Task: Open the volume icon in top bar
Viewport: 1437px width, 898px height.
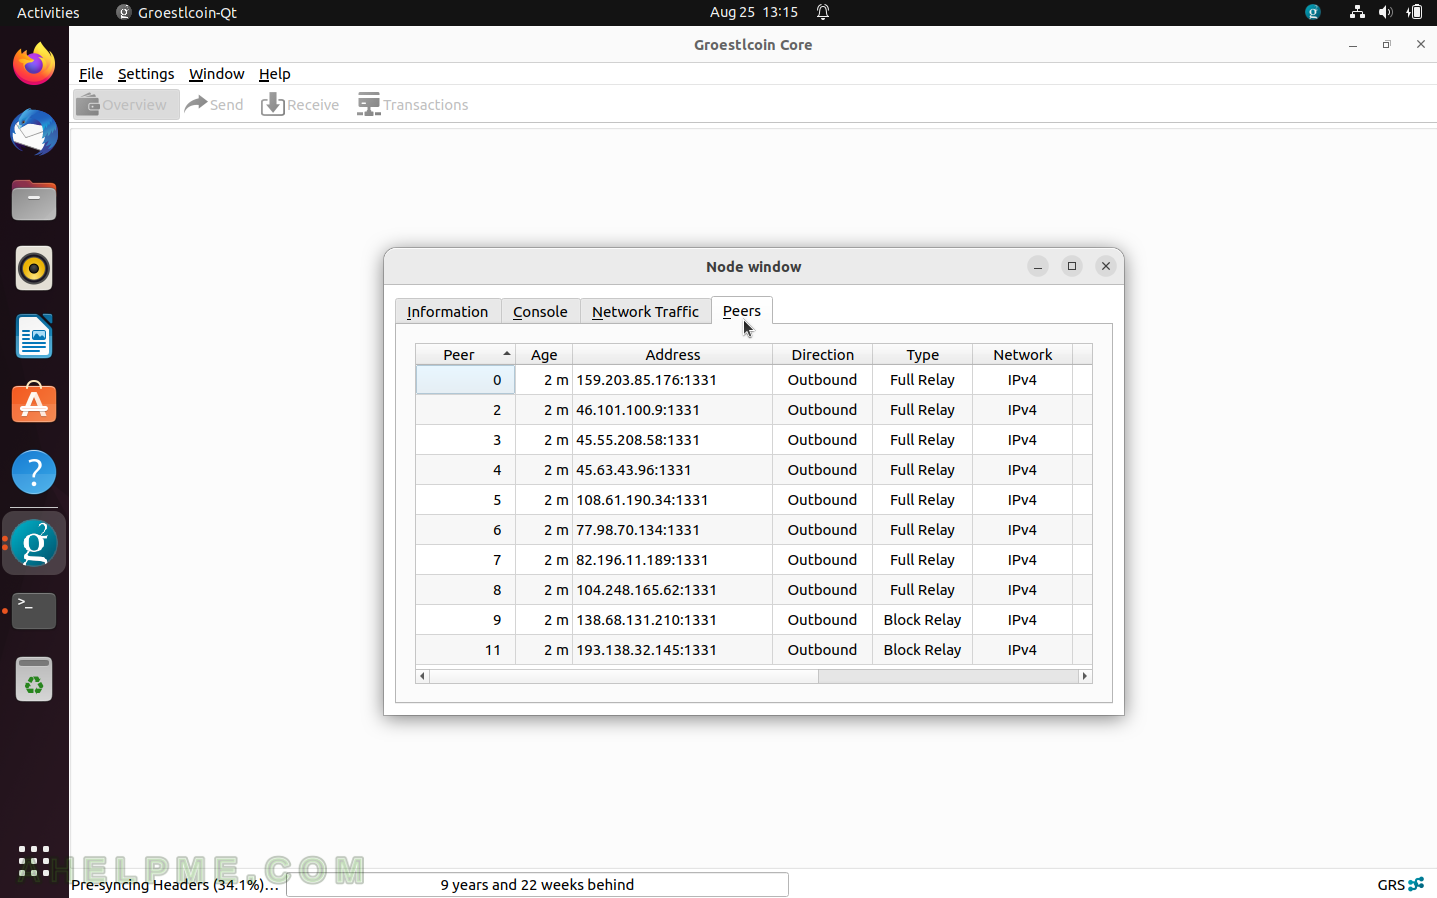Action: pos(1385,12)
